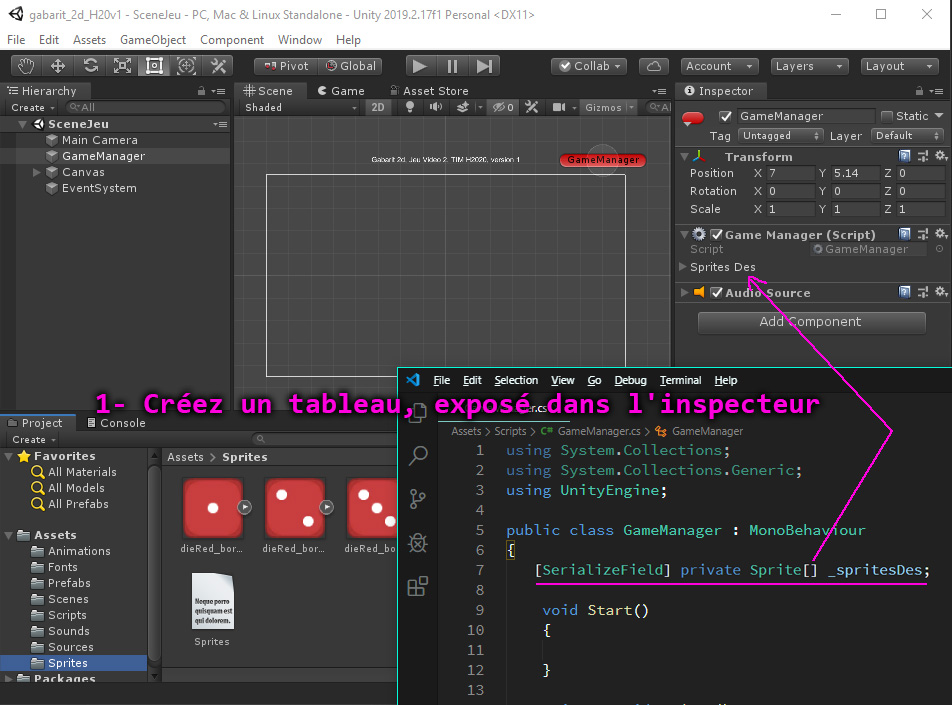
Task: Open the Layers dropdown
Action: [810, 66]
